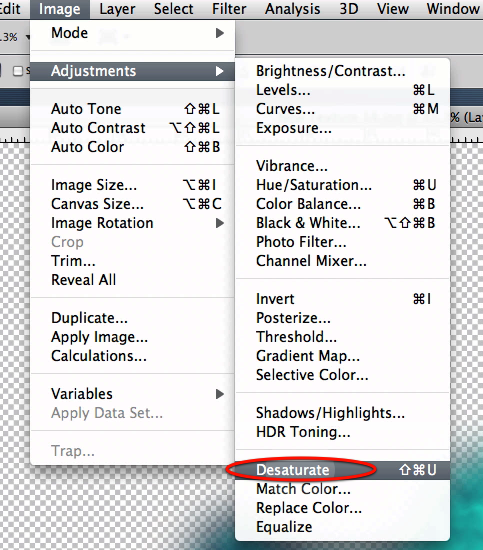Open the Mode submenu arrow
The image size is (483, 550).
[x=220, y=33]
